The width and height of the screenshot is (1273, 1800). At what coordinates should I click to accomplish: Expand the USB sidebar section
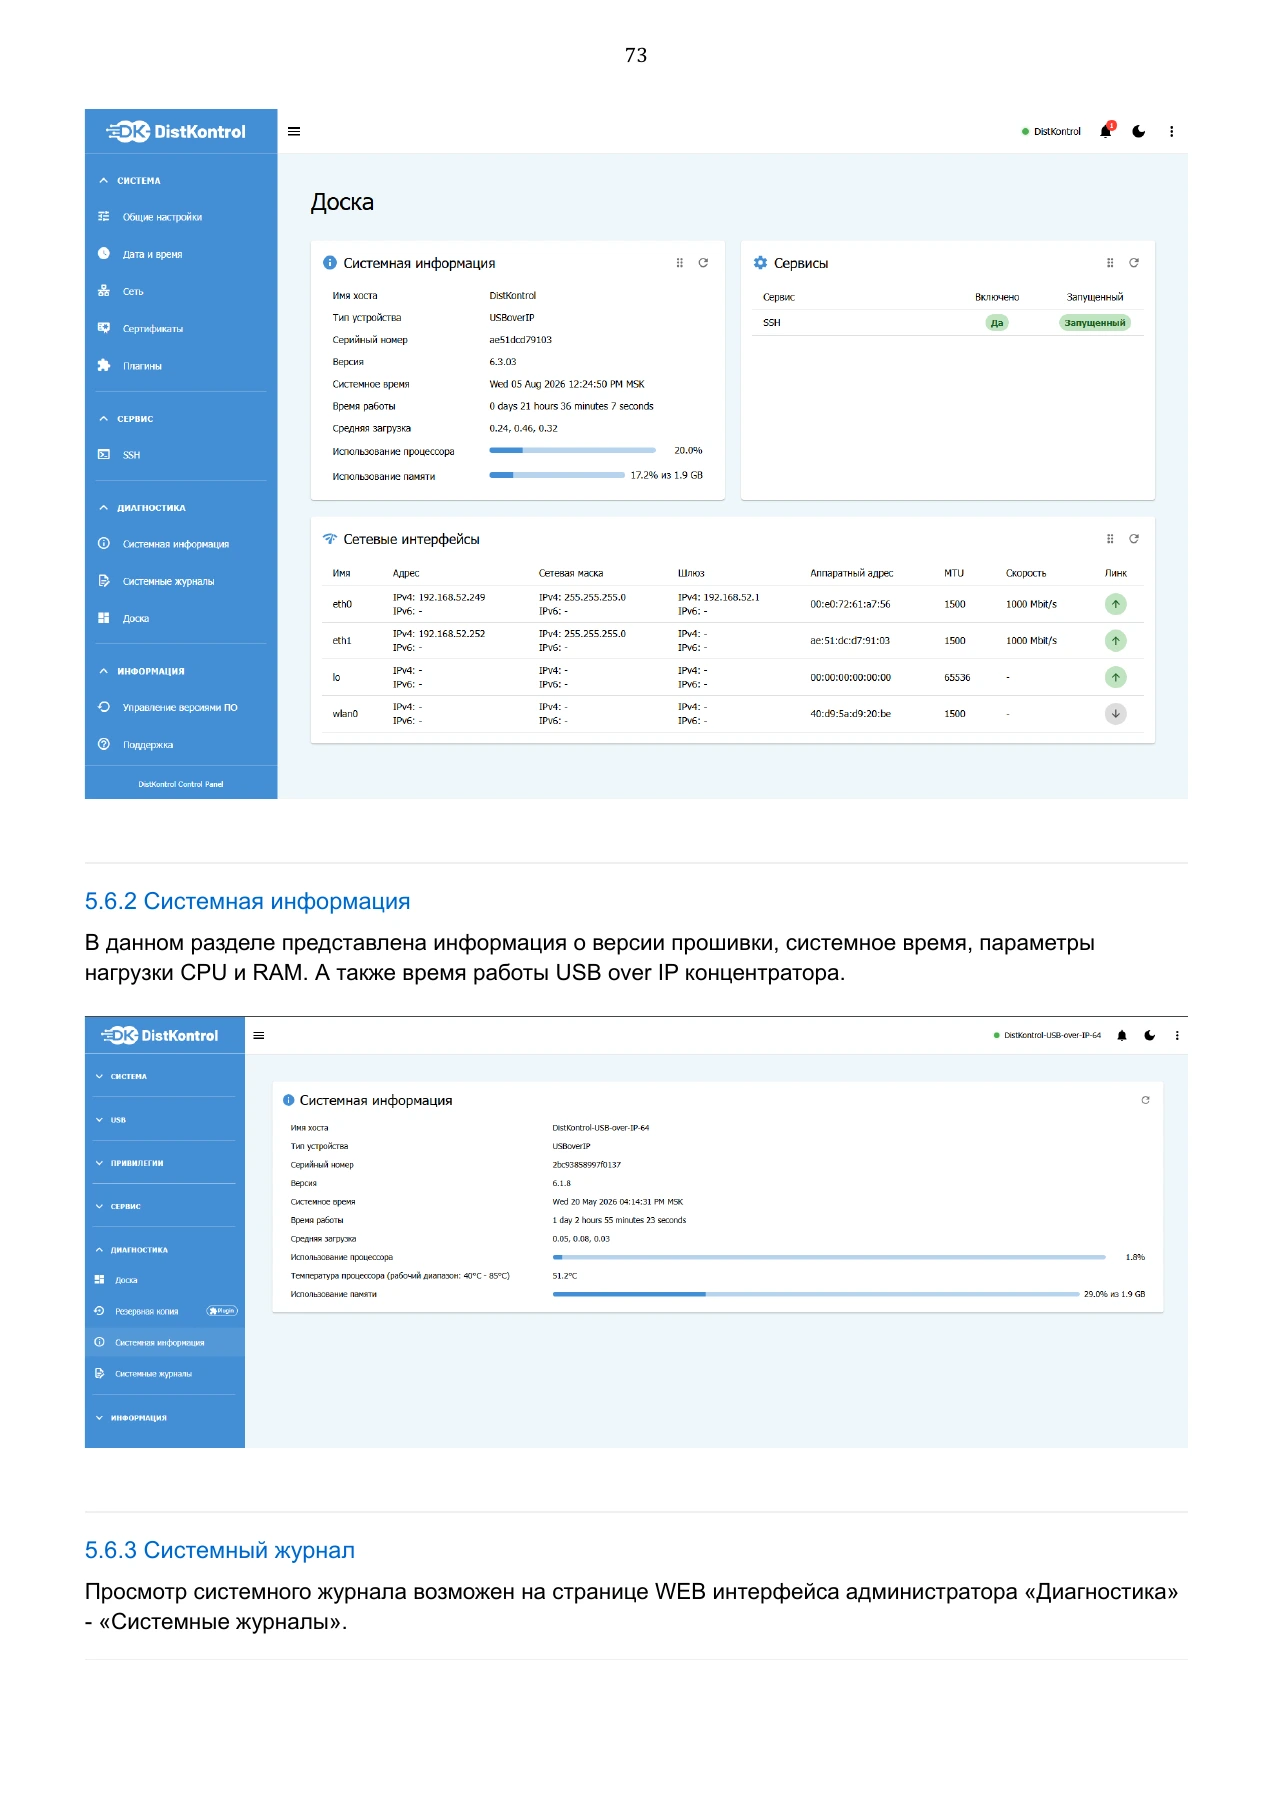pos(118,1120)
